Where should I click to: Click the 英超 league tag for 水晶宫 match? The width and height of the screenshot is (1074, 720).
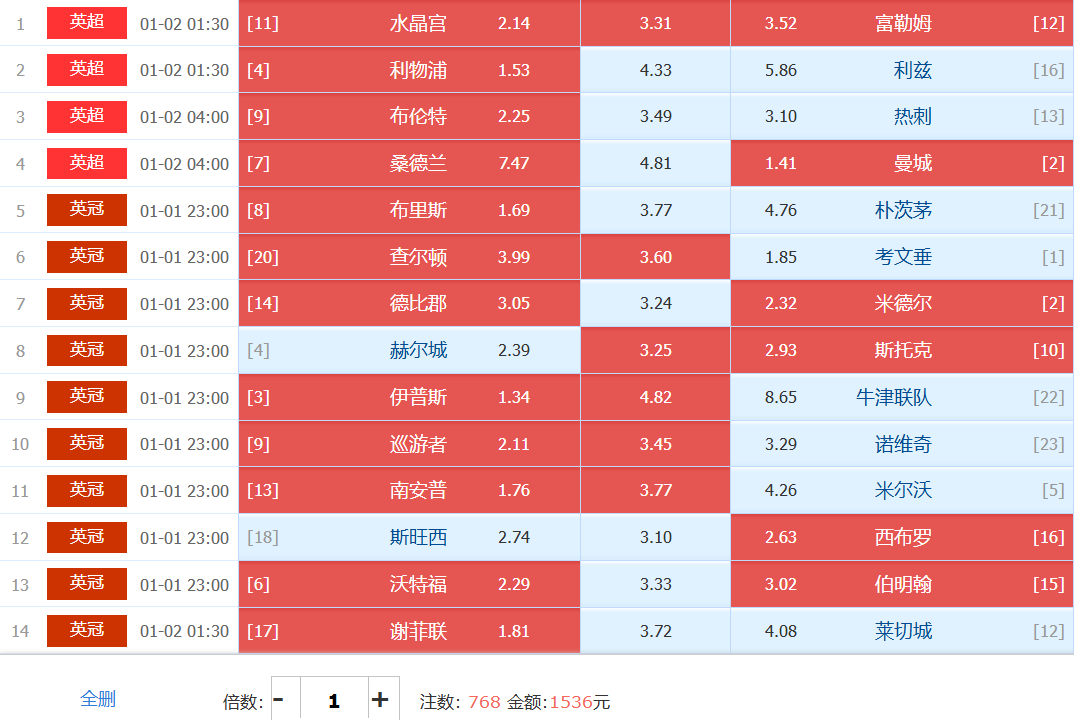87,23
